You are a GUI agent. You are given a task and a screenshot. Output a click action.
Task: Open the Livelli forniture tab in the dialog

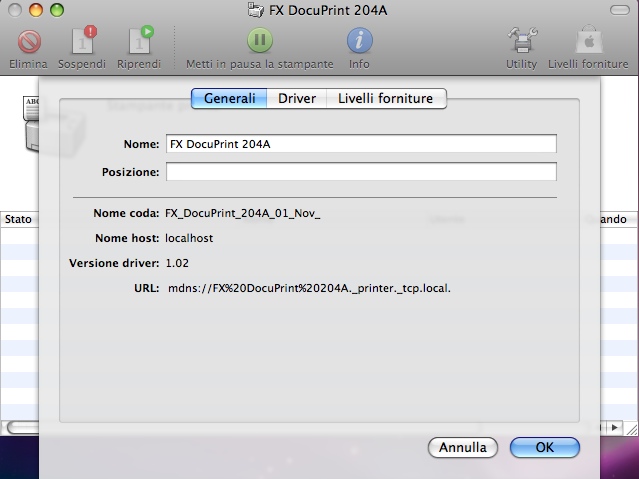[x=386, y=98]
